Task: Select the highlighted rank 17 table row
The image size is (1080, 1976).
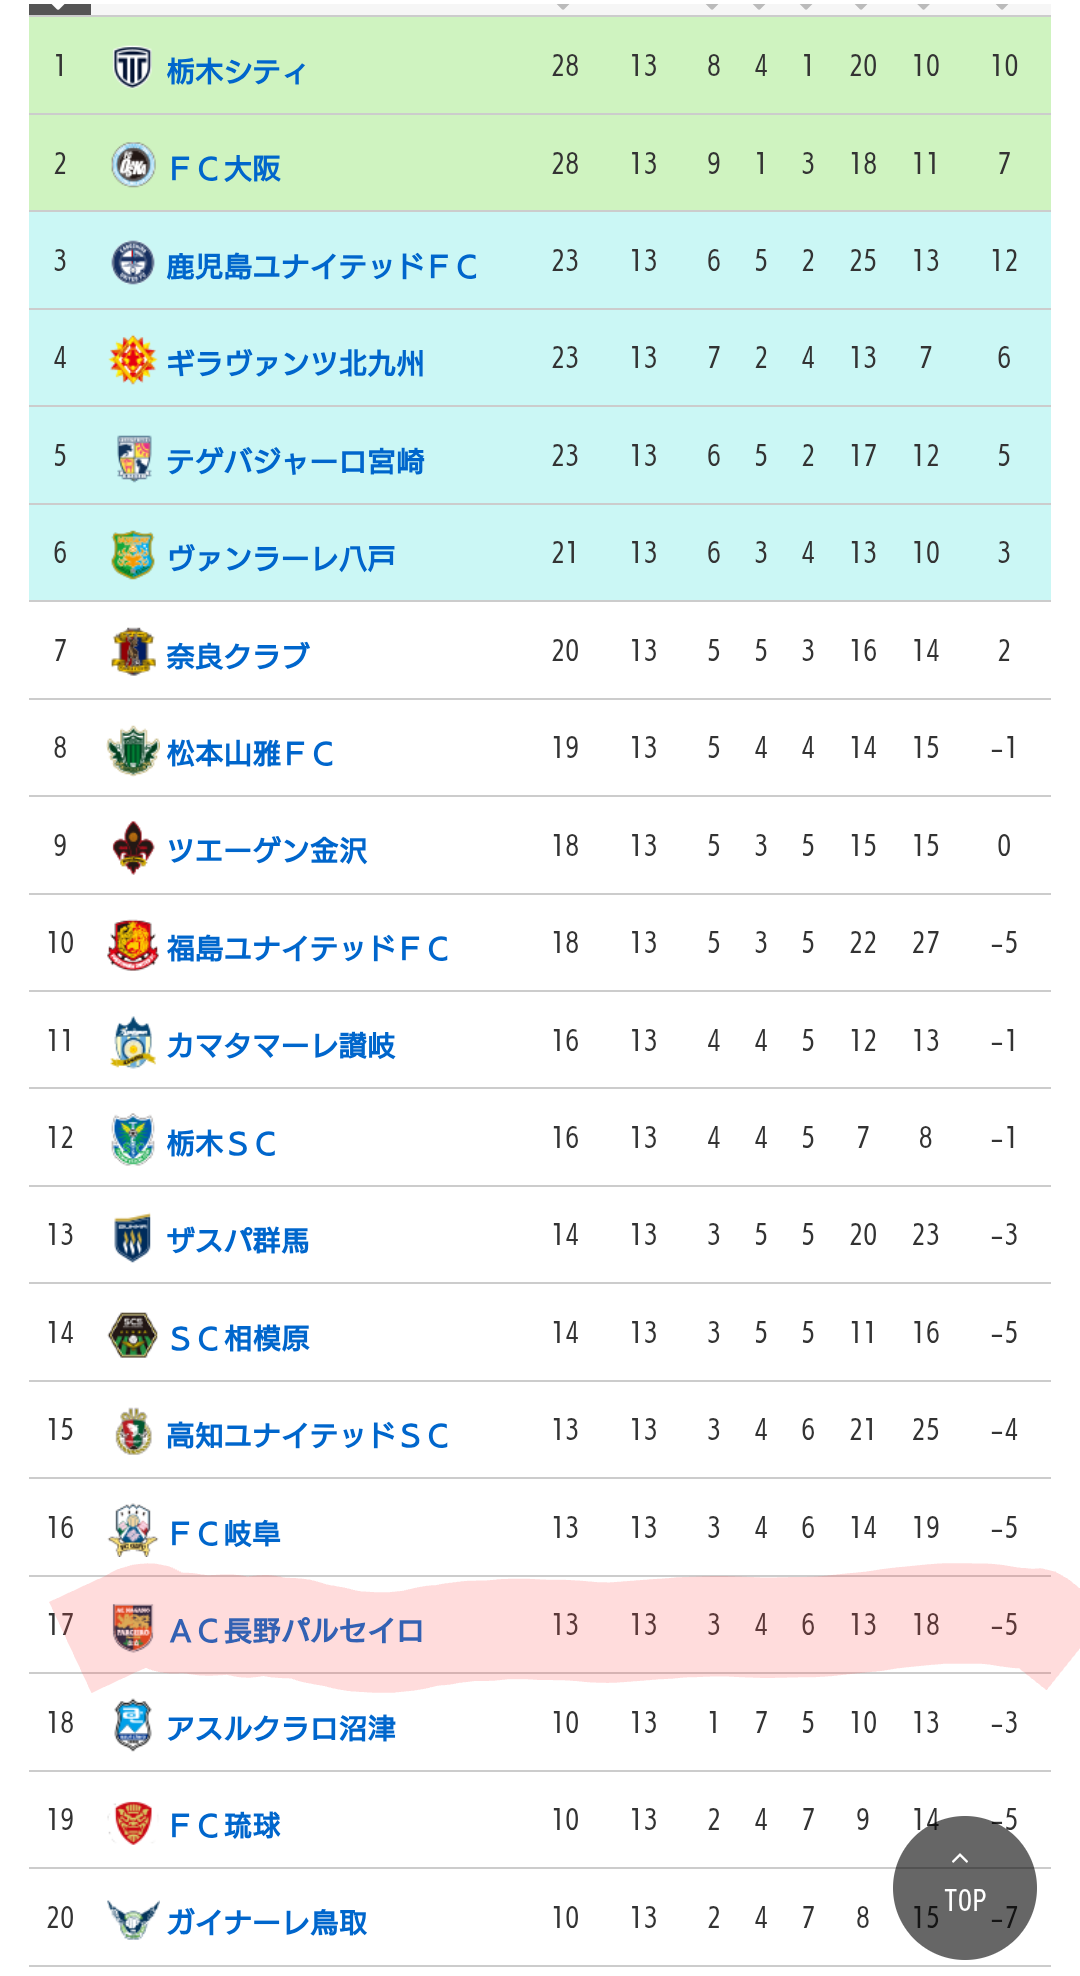Action: pyautogui.click(x=540, y=1625)
